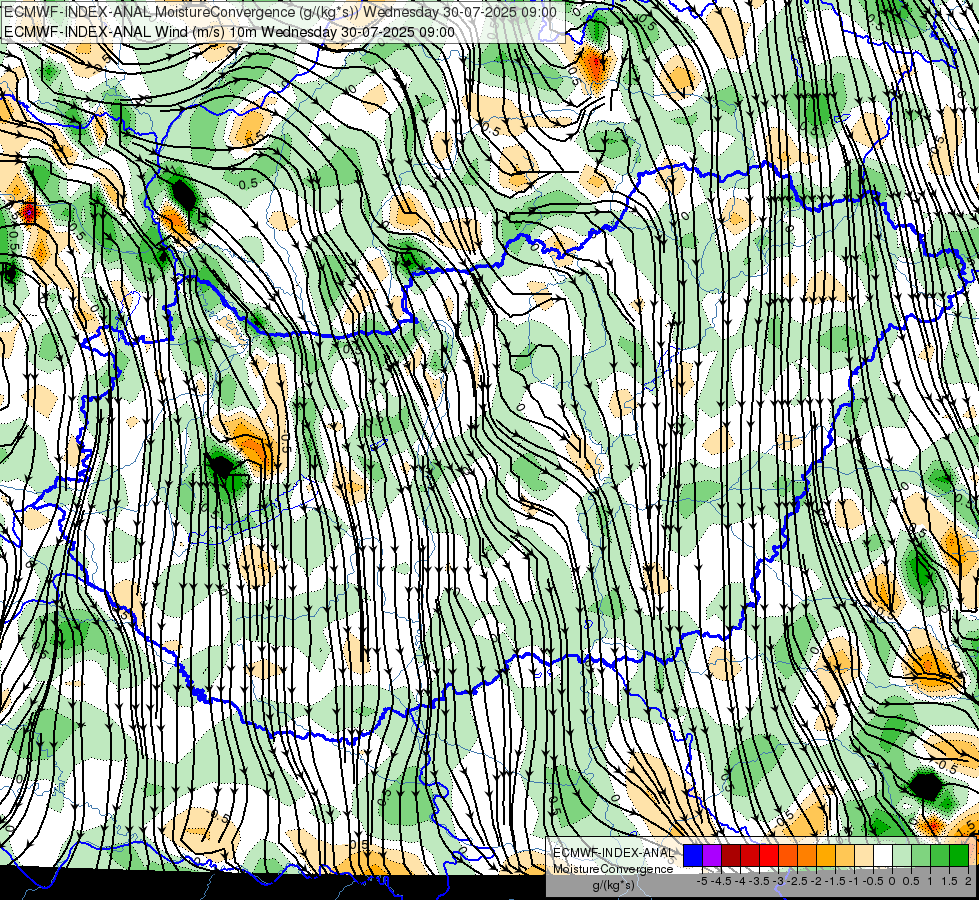Click the -5 legend tick value
Viewport: 979px width, 900px height.
702,881
